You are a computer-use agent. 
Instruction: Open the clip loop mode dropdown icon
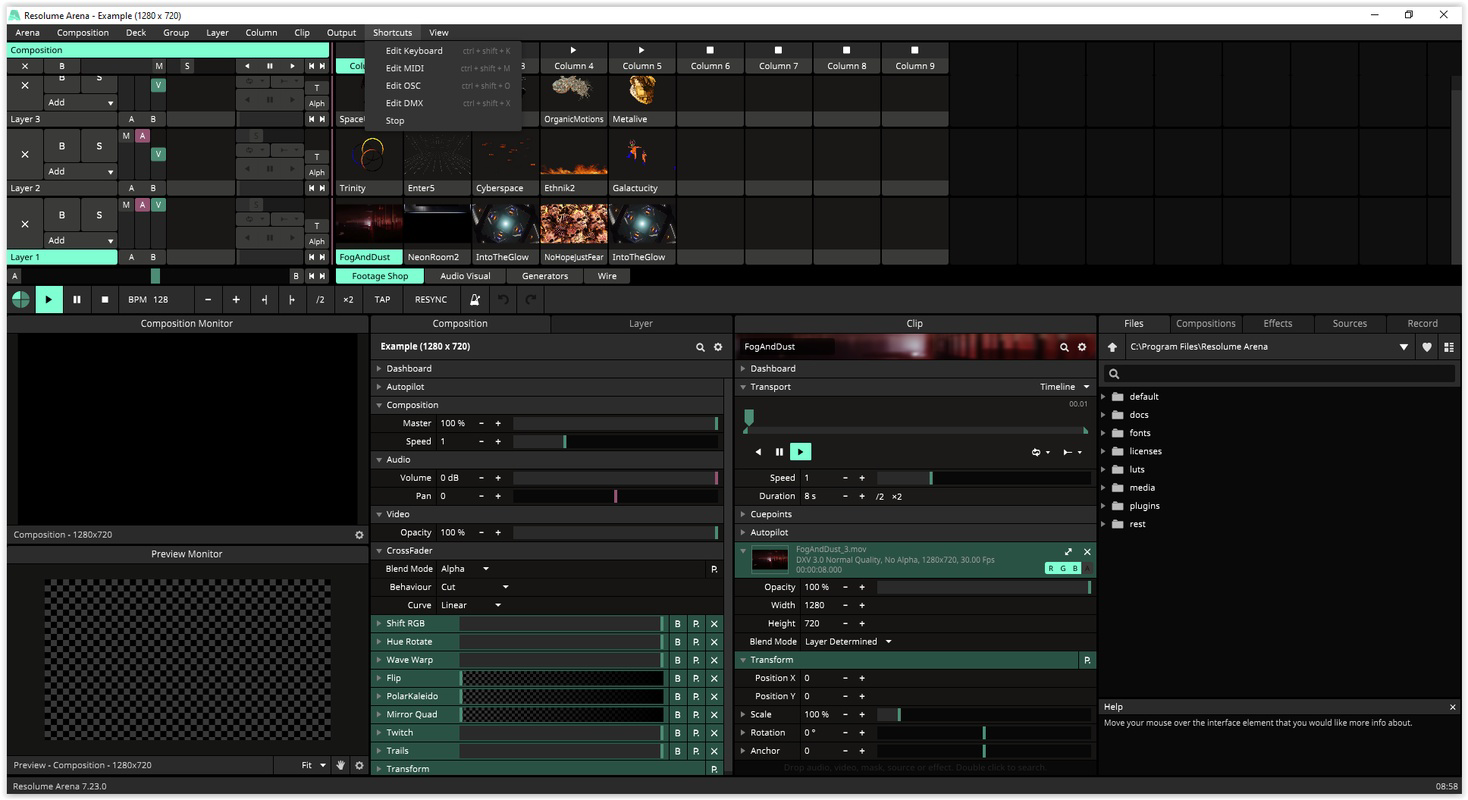coord(1041,452)
